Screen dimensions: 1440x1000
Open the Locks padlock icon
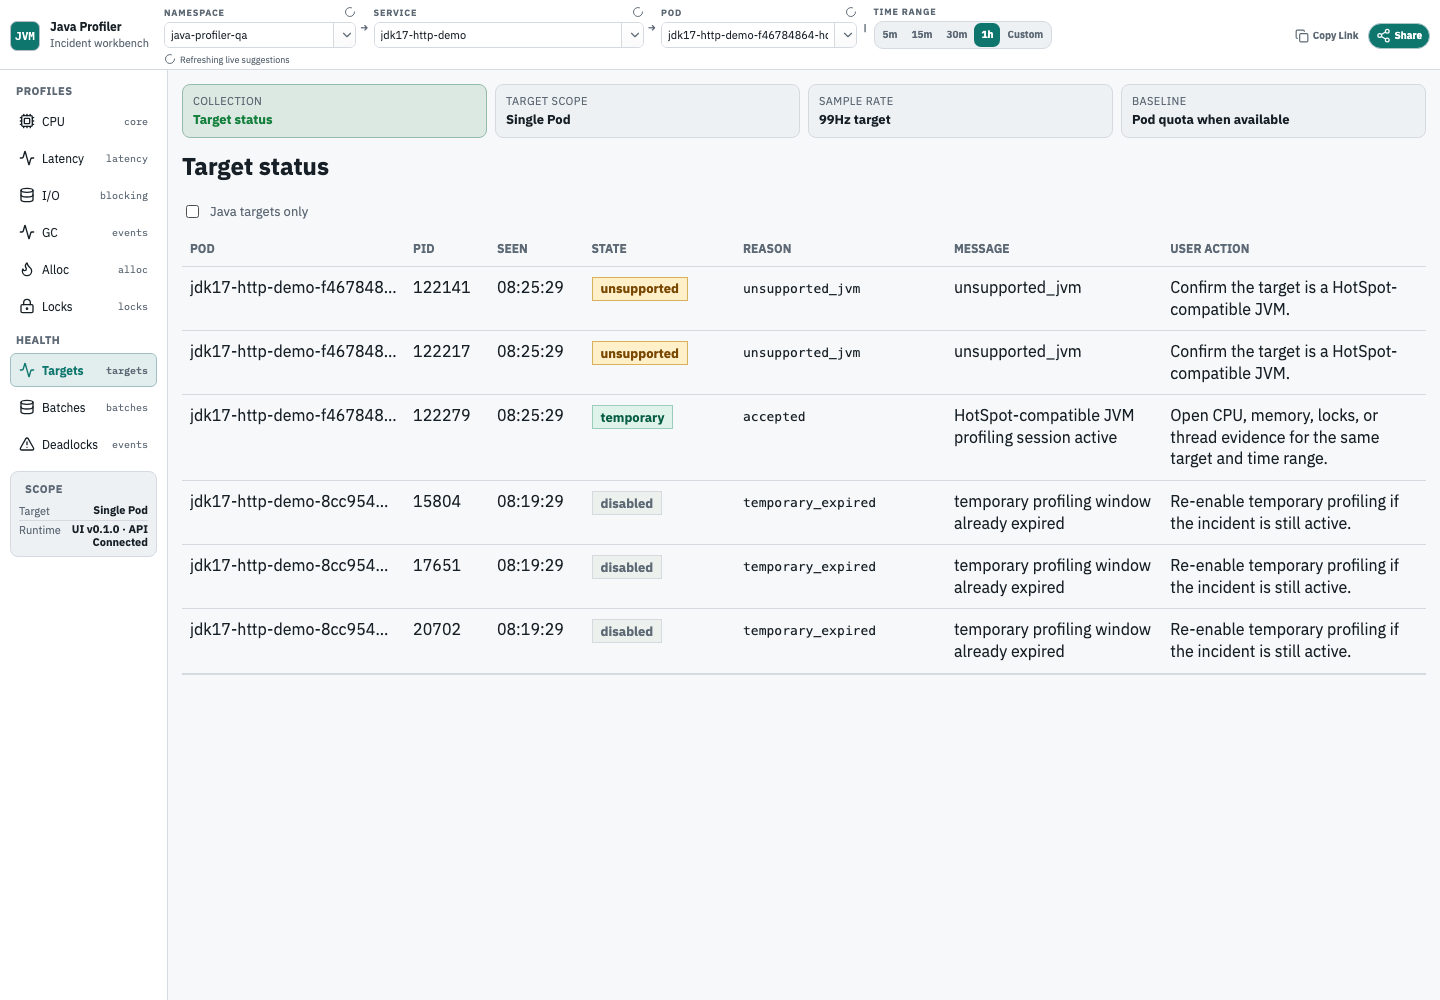tap(27, 306)
